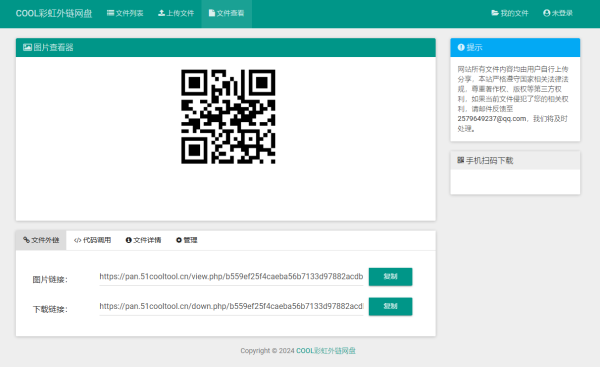
Task: Focus the 下载链接 URL field
Action: pos(231,307)
